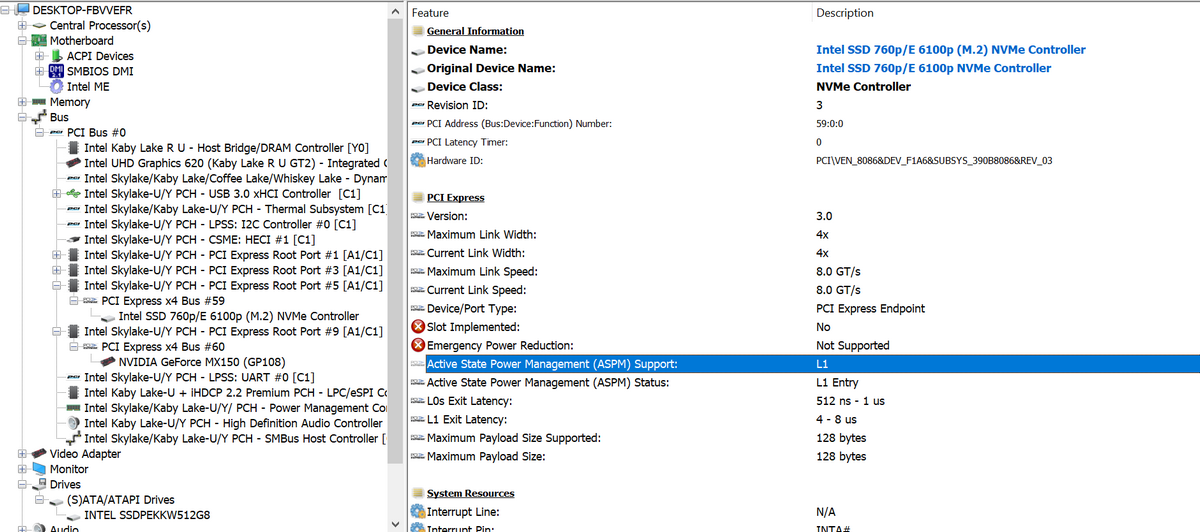This screenshot has width=1200, height=532.
Task: Click the Intel UHD Graphics 620 card icon
Action: click(x=73, y=163)
